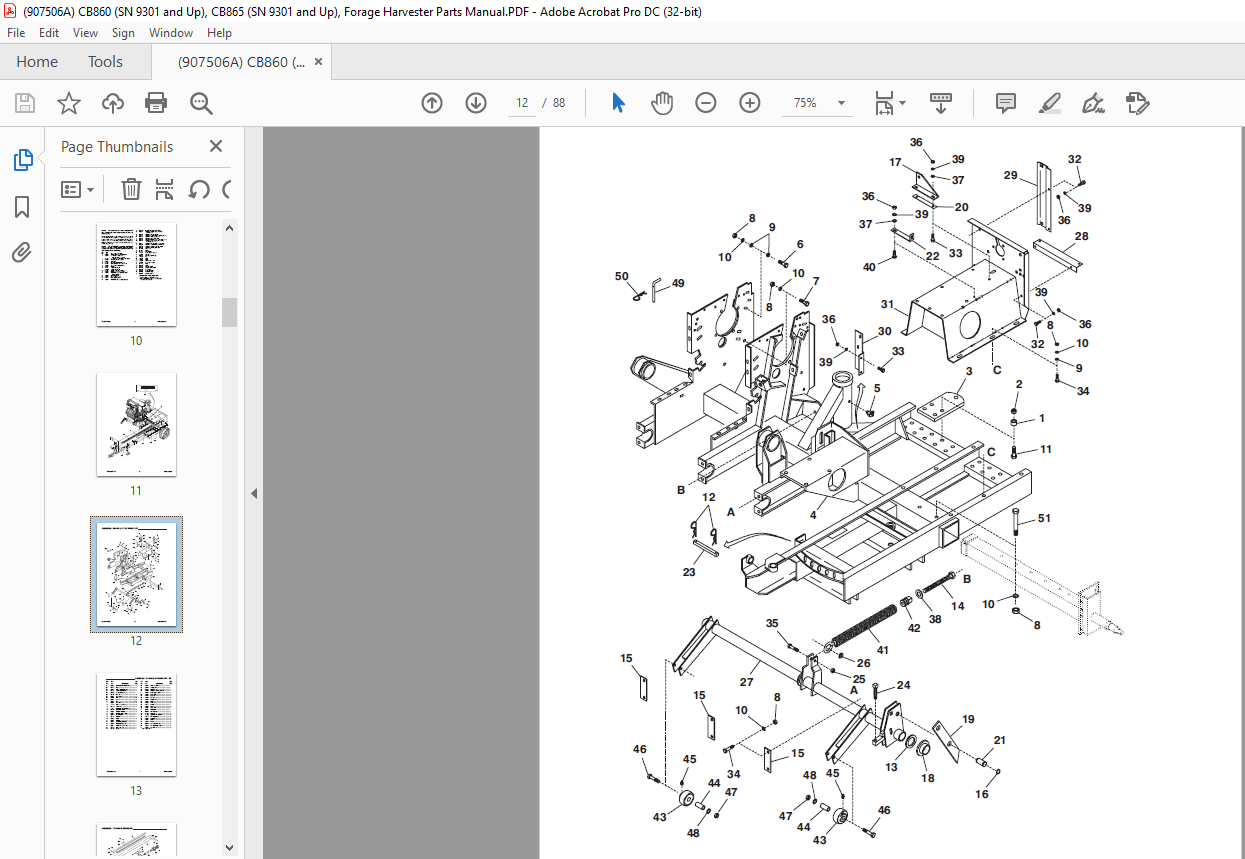Print the document with the printer icon
The height and width of the screenshot is (859, 1245).
pos(156,103)
